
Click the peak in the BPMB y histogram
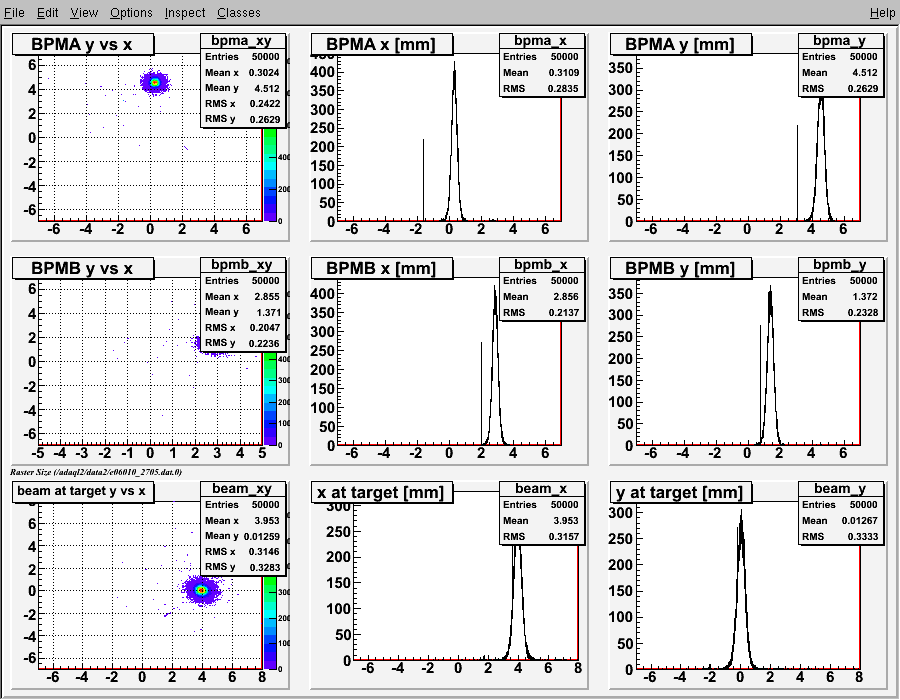770,290
